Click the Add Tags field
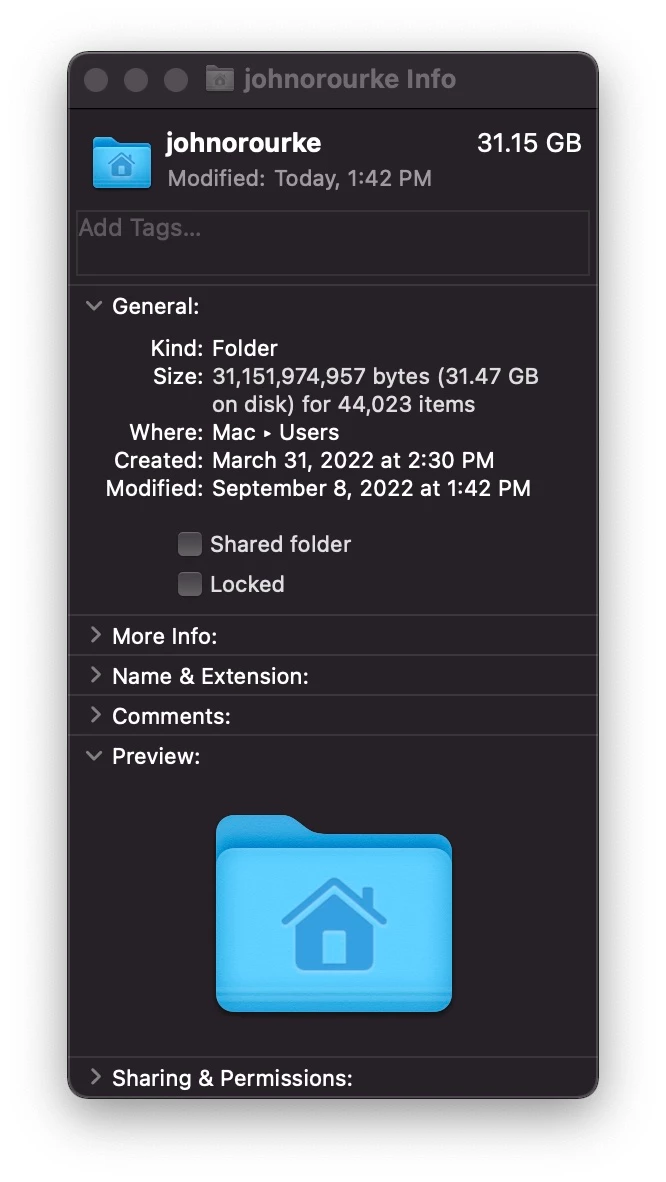This screenshot has width=666, height=1182. pyautogui.click(x=333, y=243)
